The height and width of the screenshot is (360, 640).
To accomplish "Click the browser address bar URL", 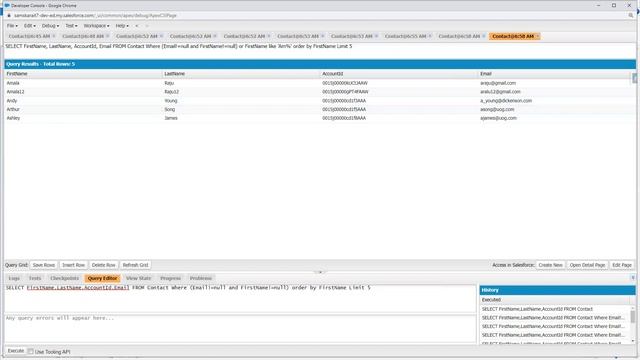I will tap(96, 16).
